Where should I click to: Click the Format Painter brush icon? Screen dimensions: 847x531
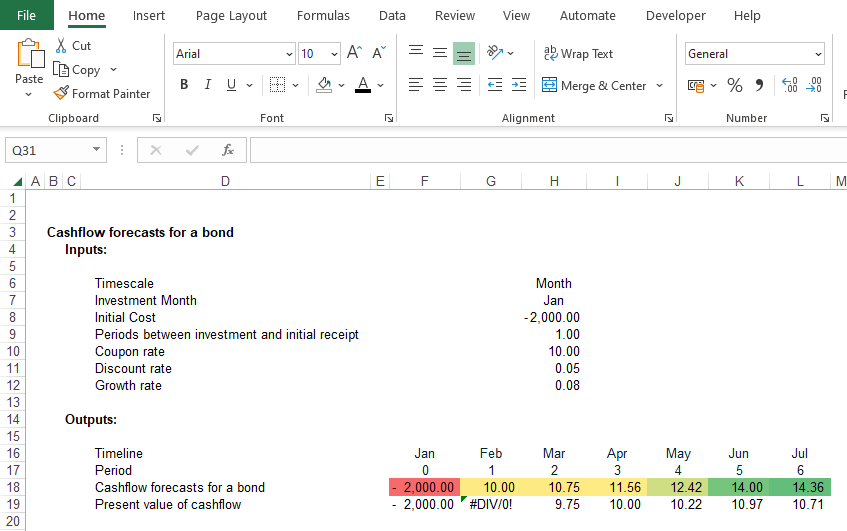click(62, 94)
